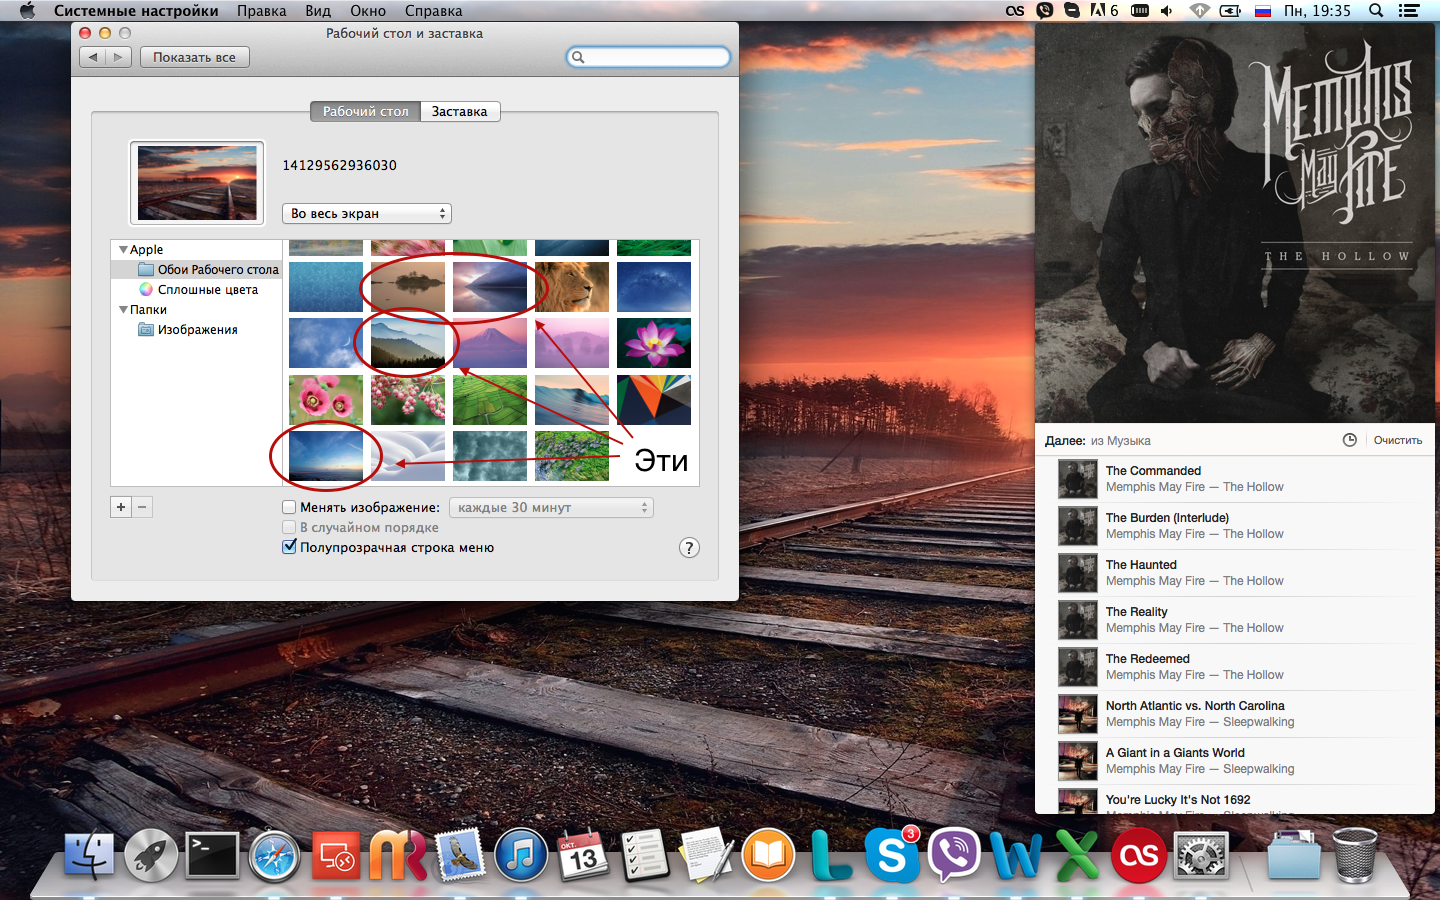Open the Вид menu
The height and width of the screenshot is (900, 1440).
coord(318,11)
